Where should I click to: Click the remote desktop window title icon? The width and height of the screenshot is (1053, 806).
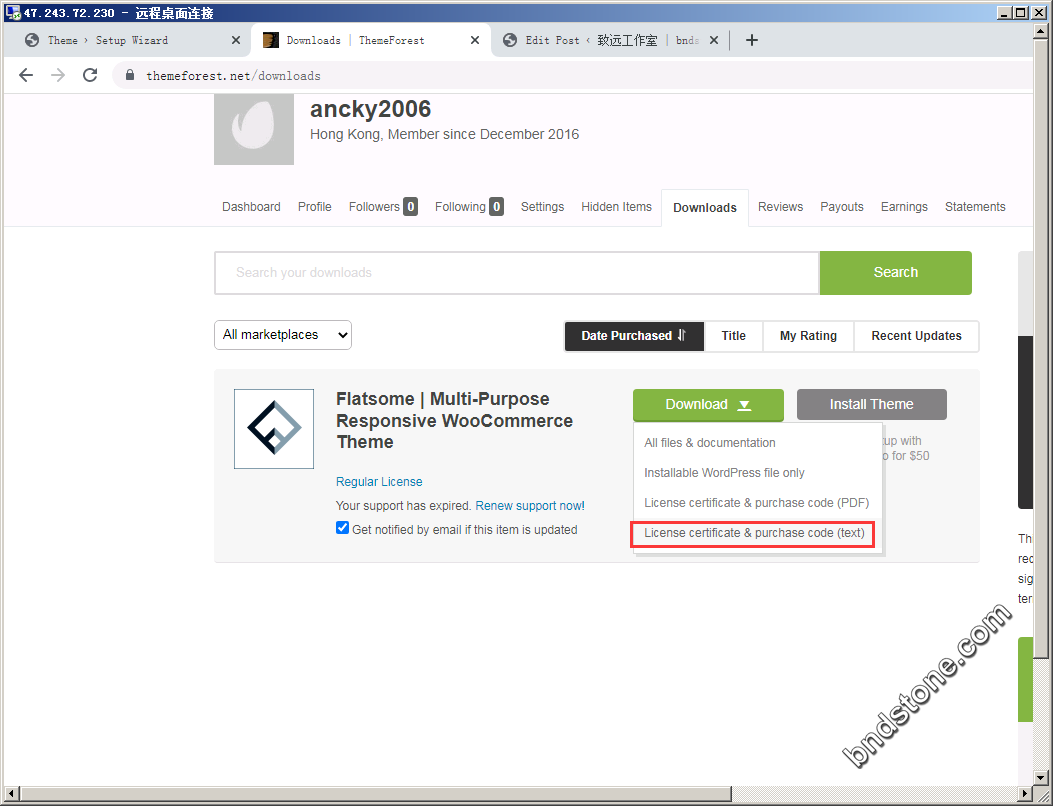[x=13, y=13]
